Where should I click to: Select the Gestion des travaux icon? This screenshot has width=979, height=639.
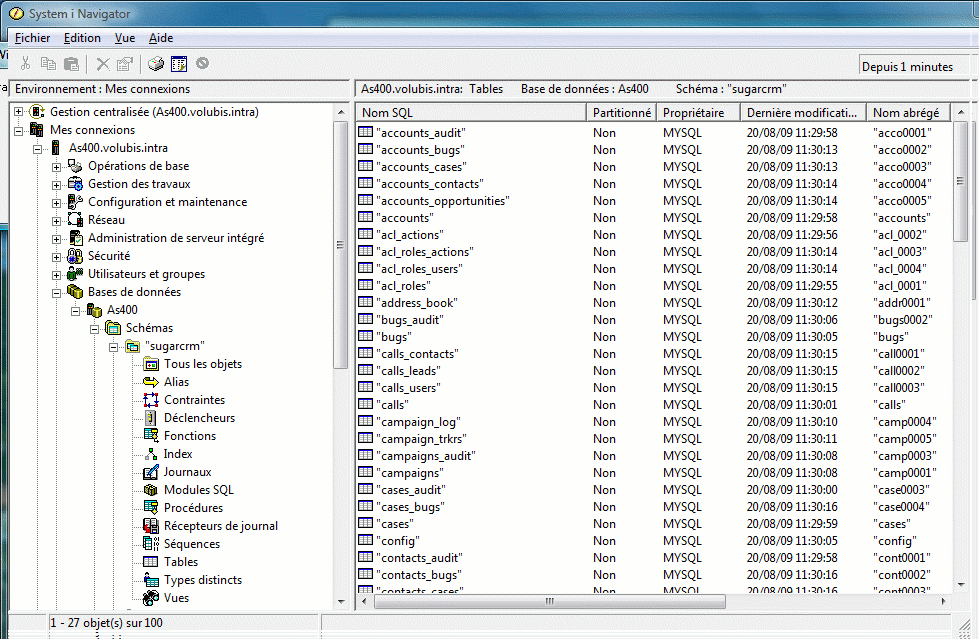coord(75,184)
